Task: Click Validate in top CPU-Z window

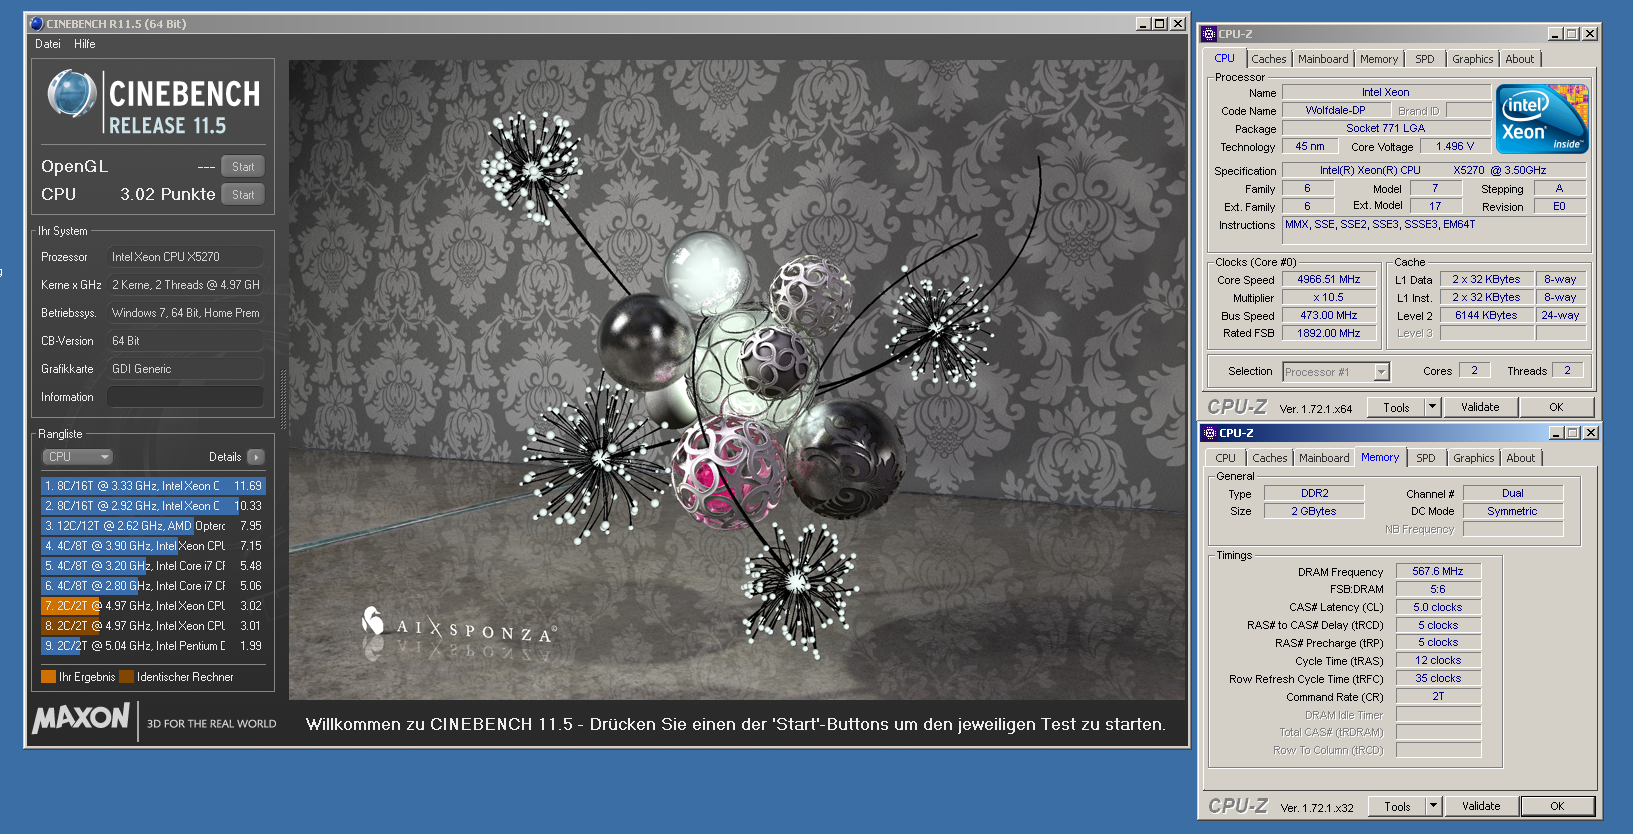Action: 1480,408
